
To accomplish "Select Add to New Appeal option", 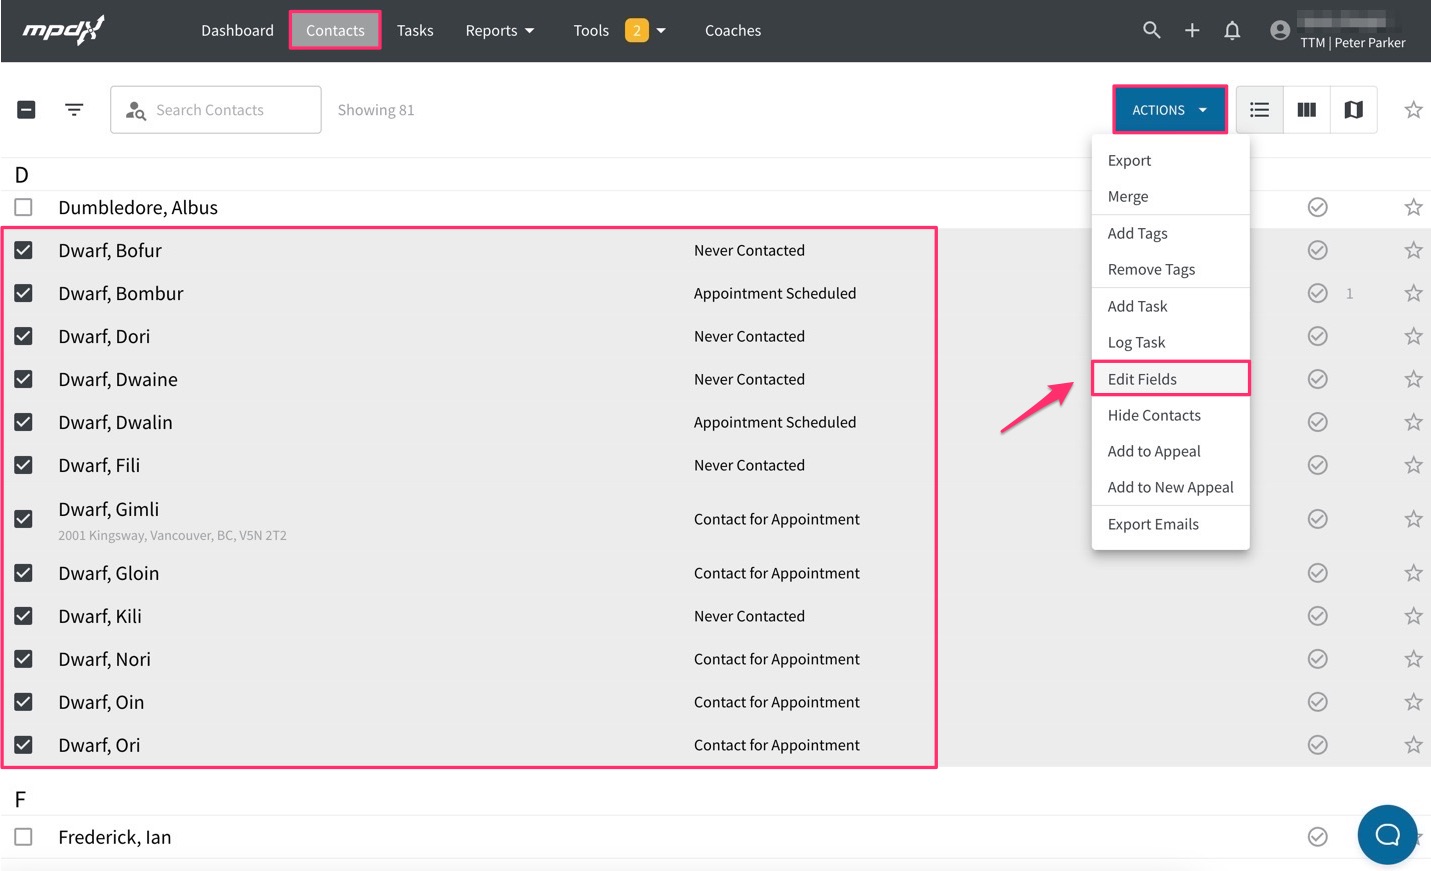I will [x=1170, y=487].
